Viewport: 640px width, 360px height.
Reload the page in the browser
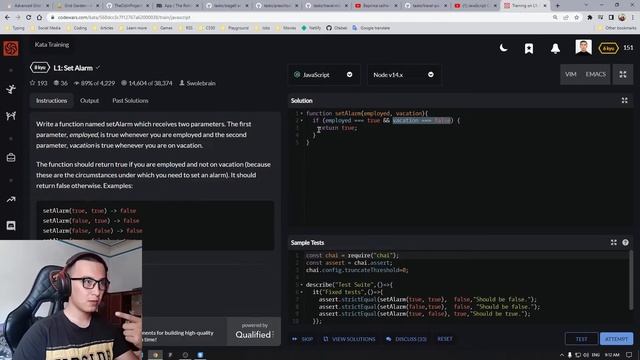click(28, 18)
